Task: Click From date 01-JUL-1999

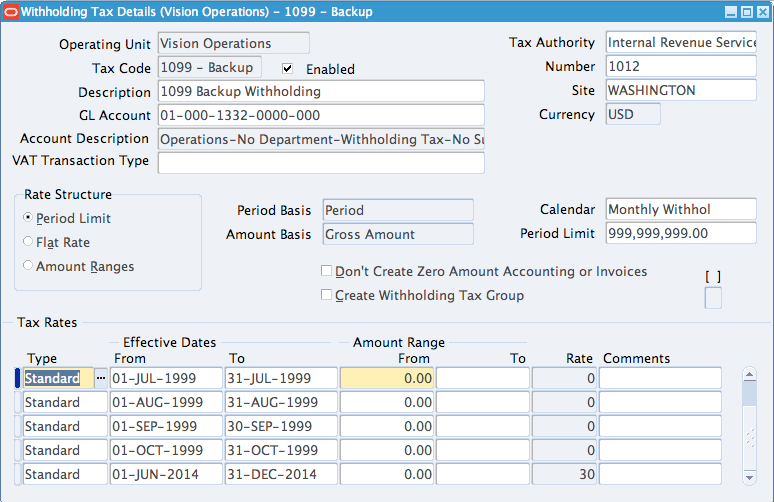Action: point(166,378)
